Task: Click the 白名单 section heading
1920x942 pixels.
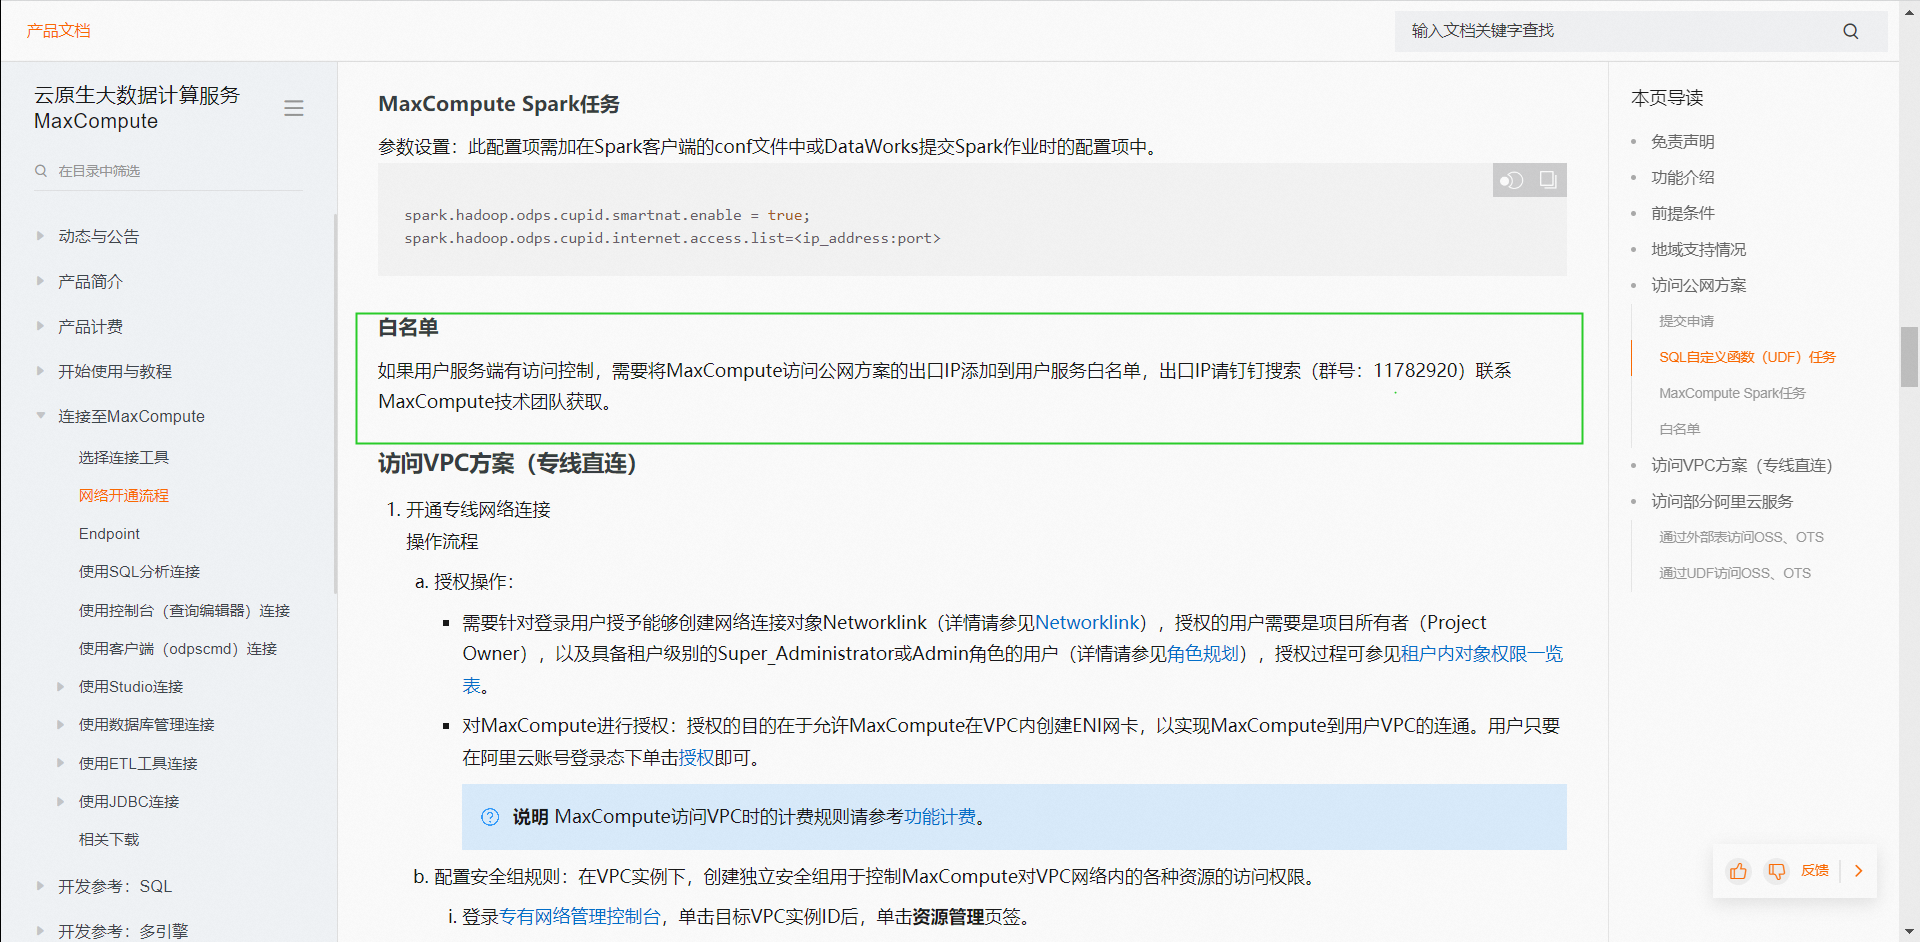Action: pyautogui.click(x=408, y=328)
